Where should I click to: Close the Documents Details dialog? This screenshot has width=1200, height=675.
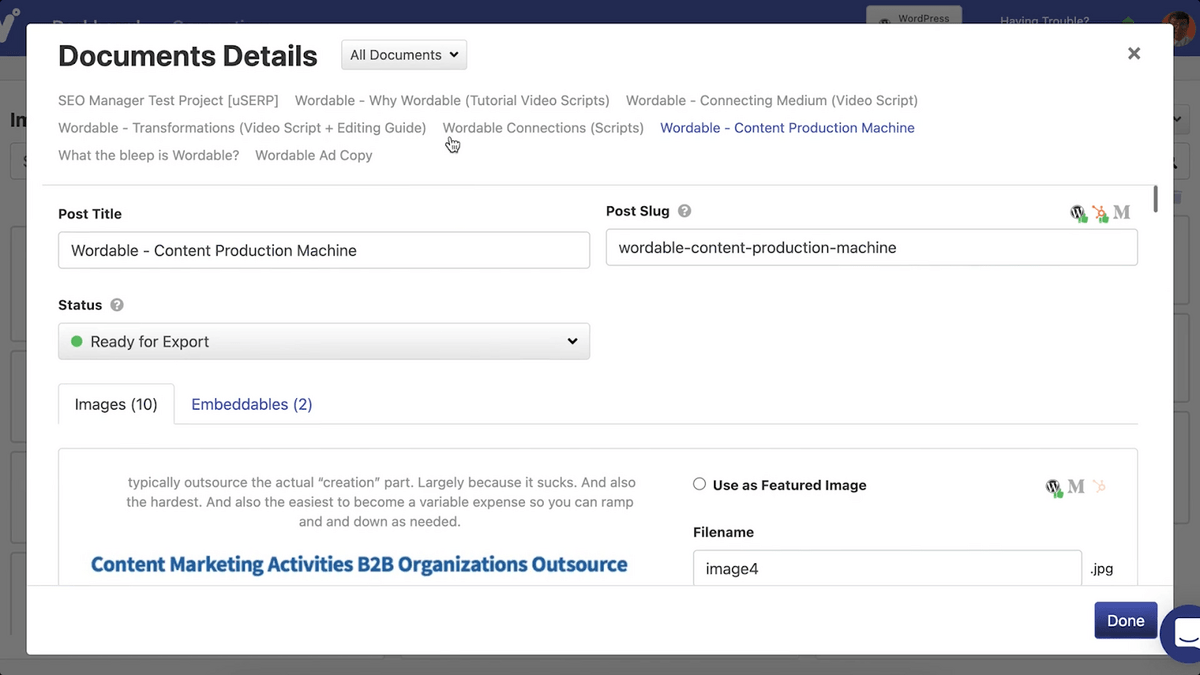point(1134,54)
